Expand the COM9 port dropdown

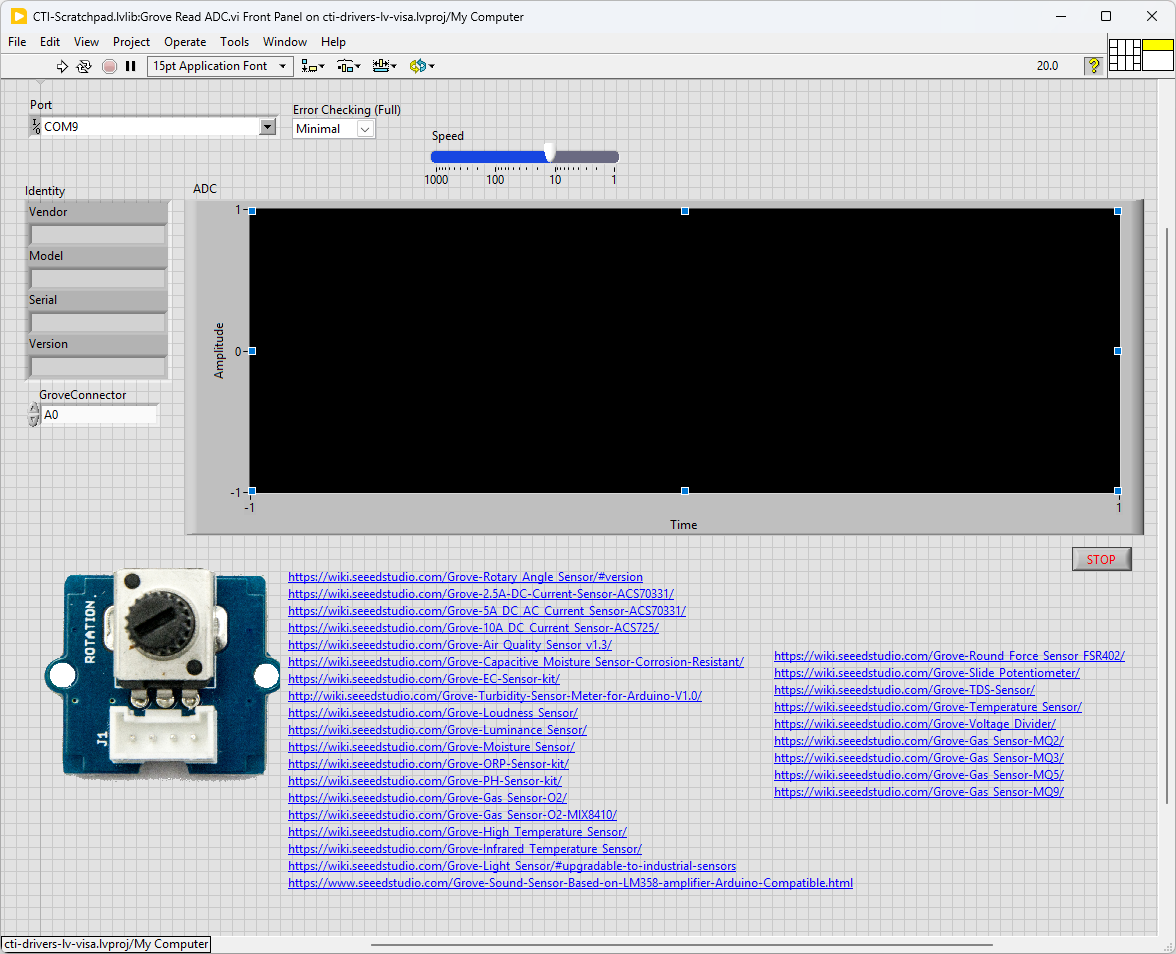pyautogui.click(x=267, y=127)
